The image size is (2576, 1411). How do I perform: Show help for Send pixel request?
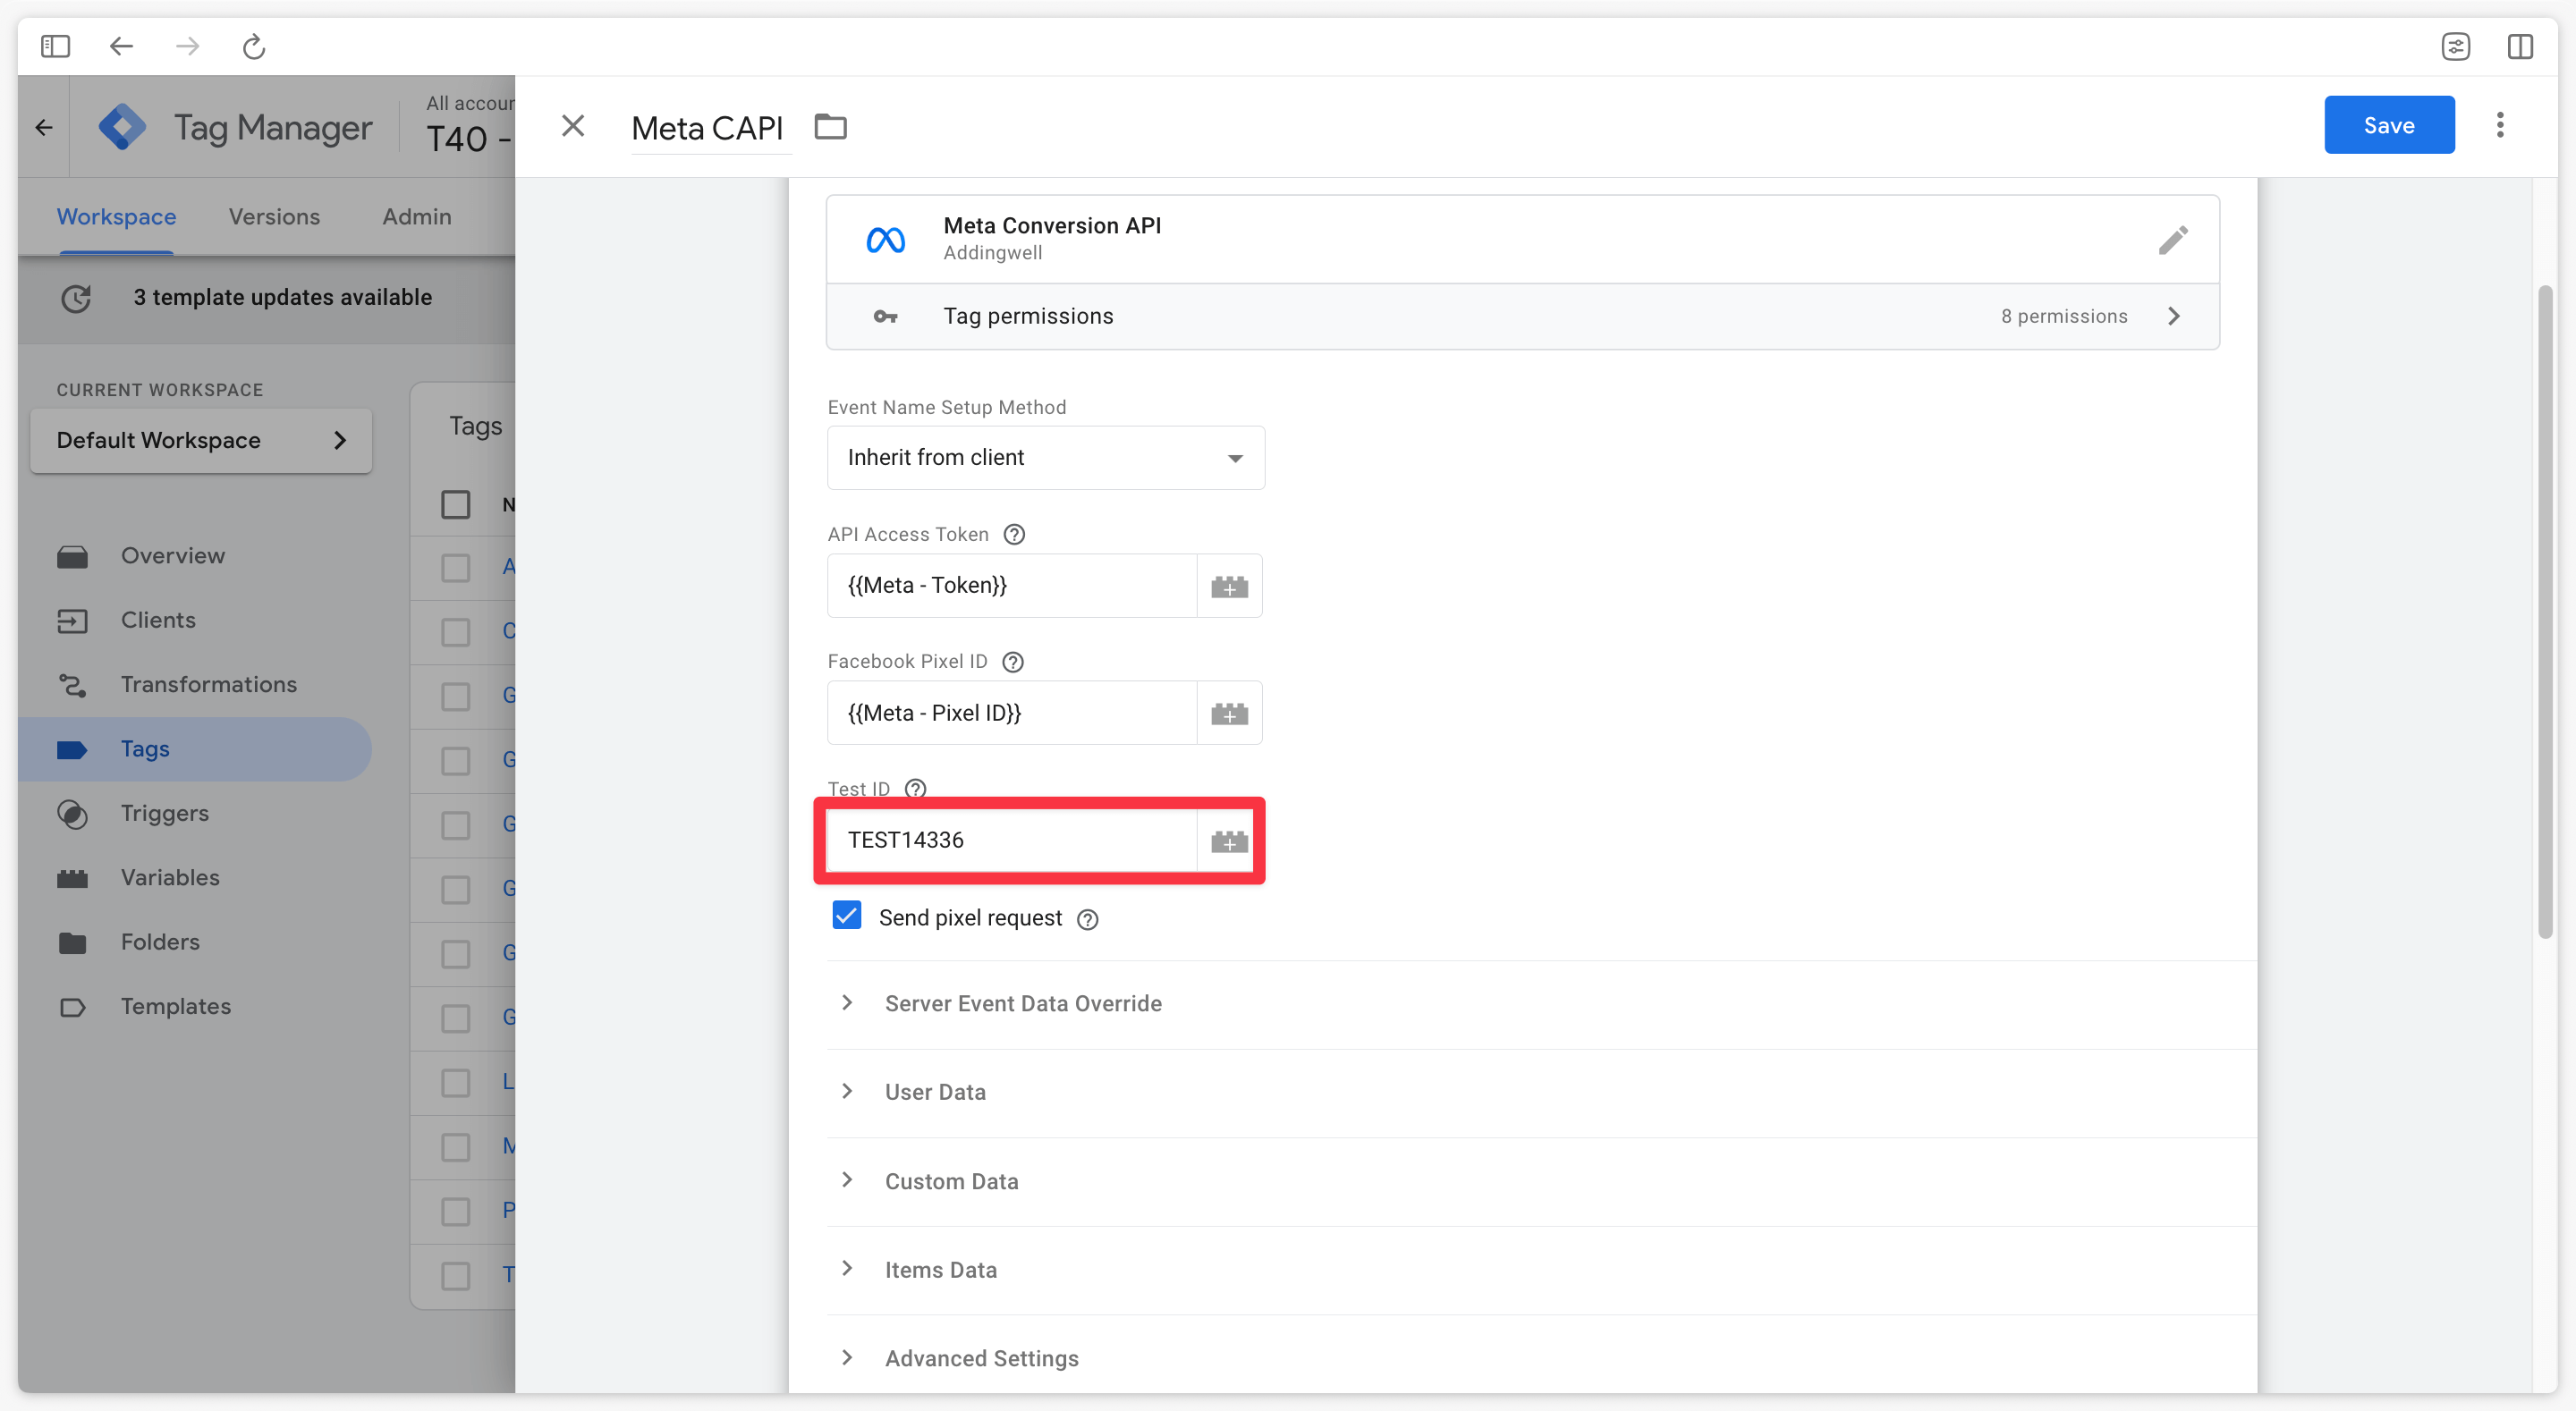[x=1088, y=920]
